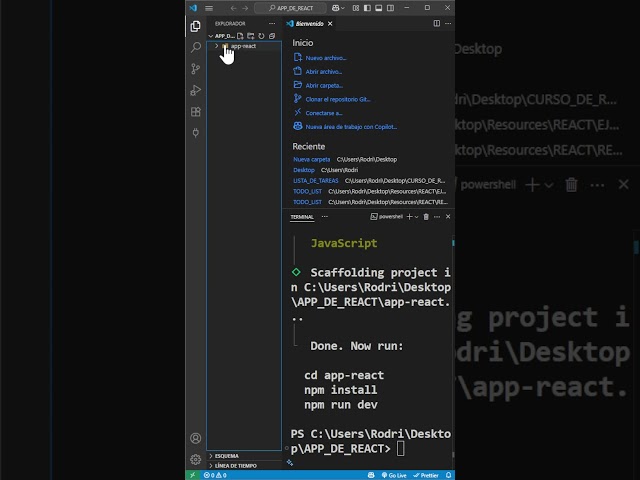The image size is (640, 480).
Task: Create a new file in Explorer
Action: click(x=240, y=36)
